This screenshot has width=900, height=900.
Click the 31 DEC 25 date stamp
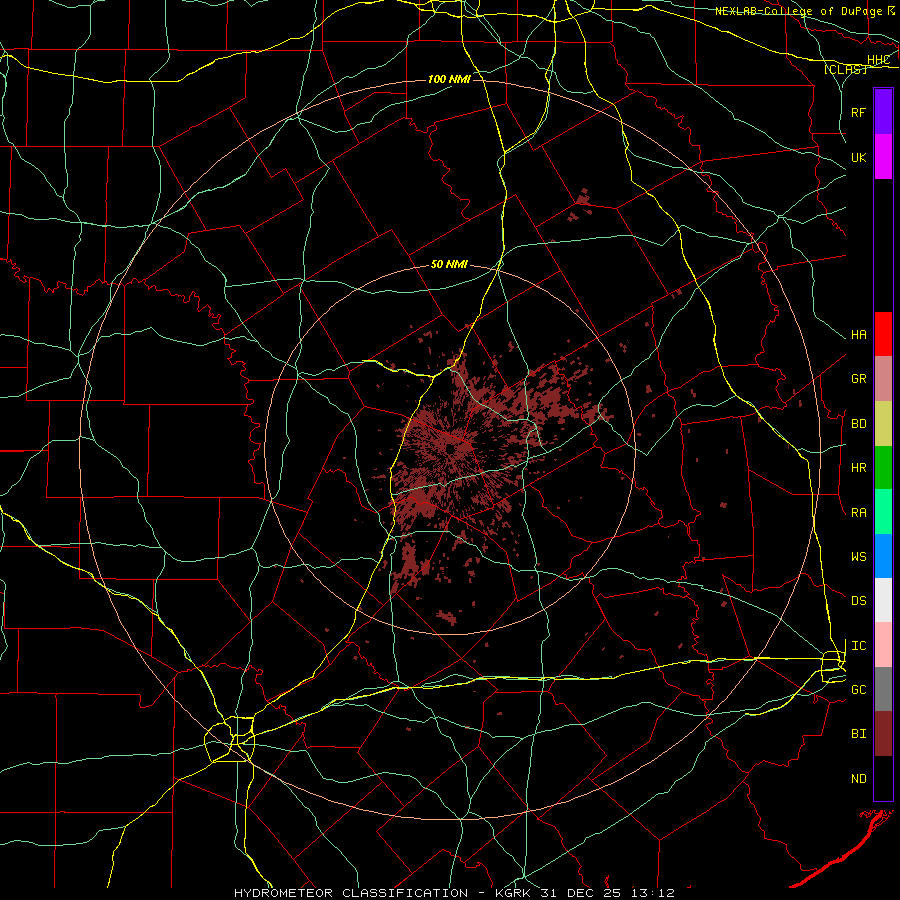pyautogui.click(x=584, y=893)
